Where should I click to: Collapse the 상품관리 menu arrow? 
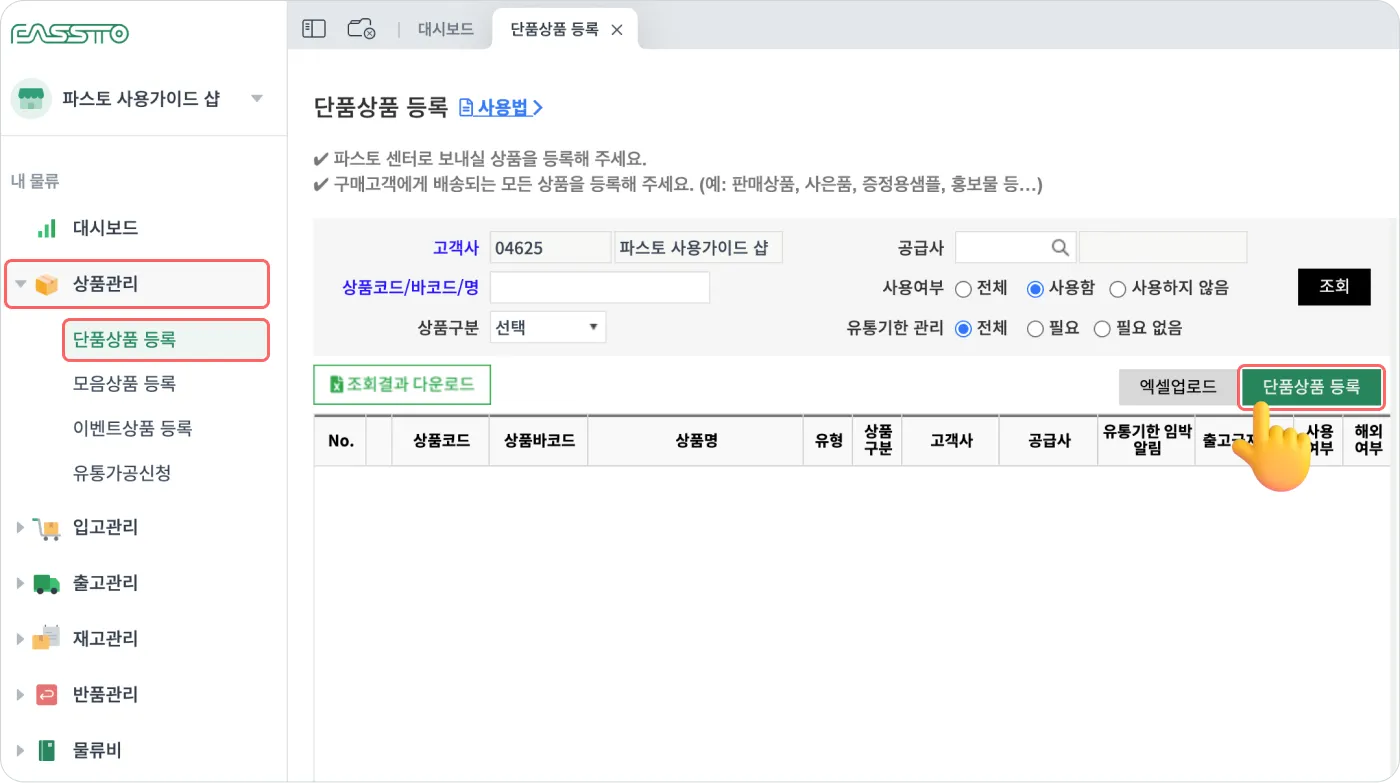pyautogui.click(x=20, y=284)
